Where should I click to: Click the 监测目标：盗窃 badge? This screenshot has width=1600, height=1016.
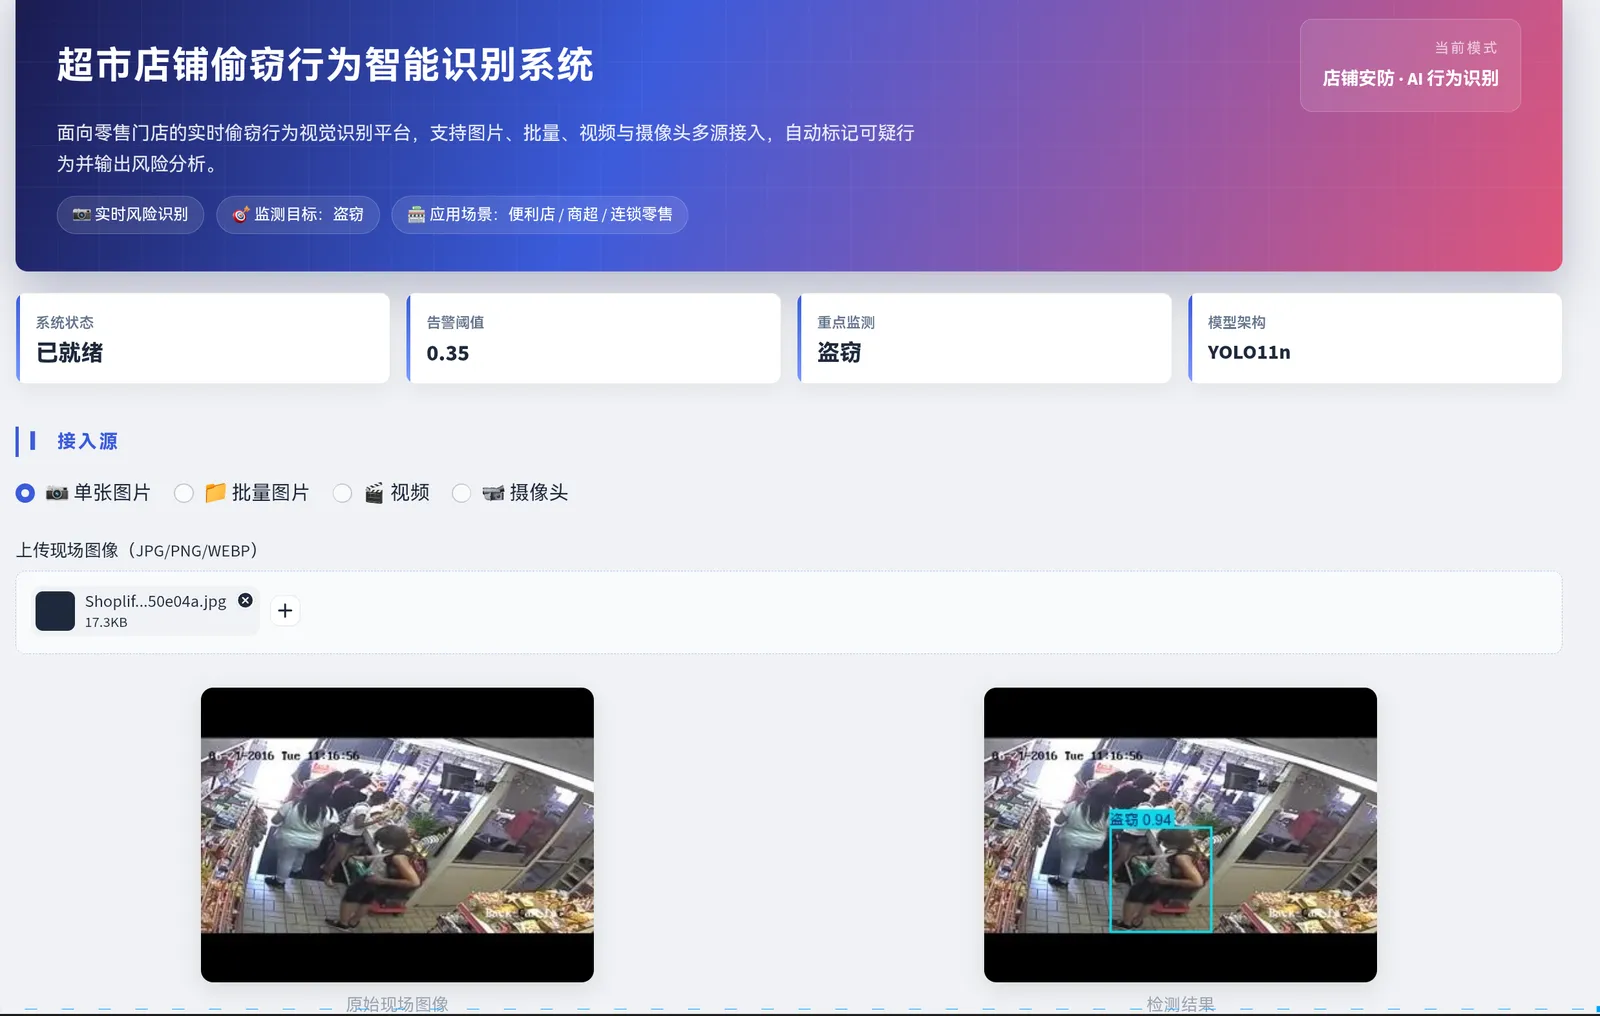[298, 214]
